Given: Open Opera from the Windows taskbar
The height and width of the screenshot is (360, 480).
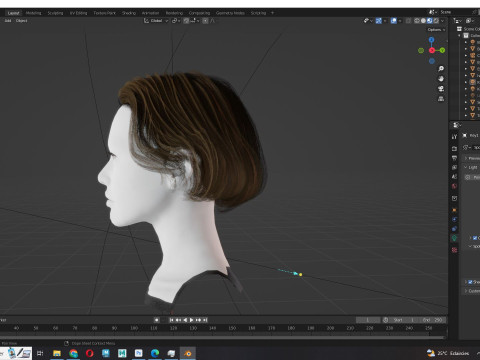Looking at the screenshot, I should 89,353.
